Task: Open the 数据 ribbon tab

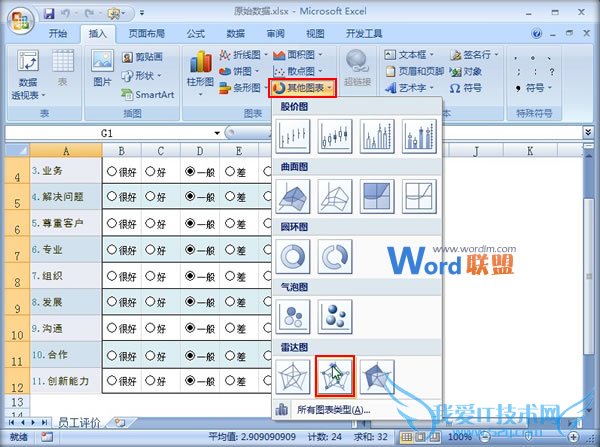Action: tap(236, 34)
